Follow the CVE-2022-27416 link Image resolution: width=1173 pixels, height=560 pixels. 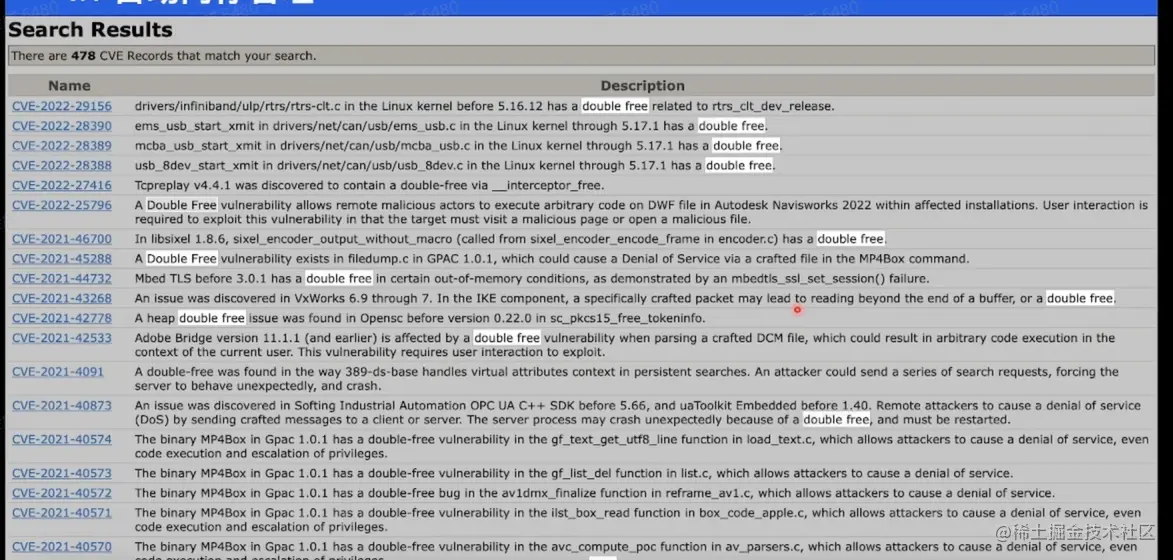tap(61, 185)
